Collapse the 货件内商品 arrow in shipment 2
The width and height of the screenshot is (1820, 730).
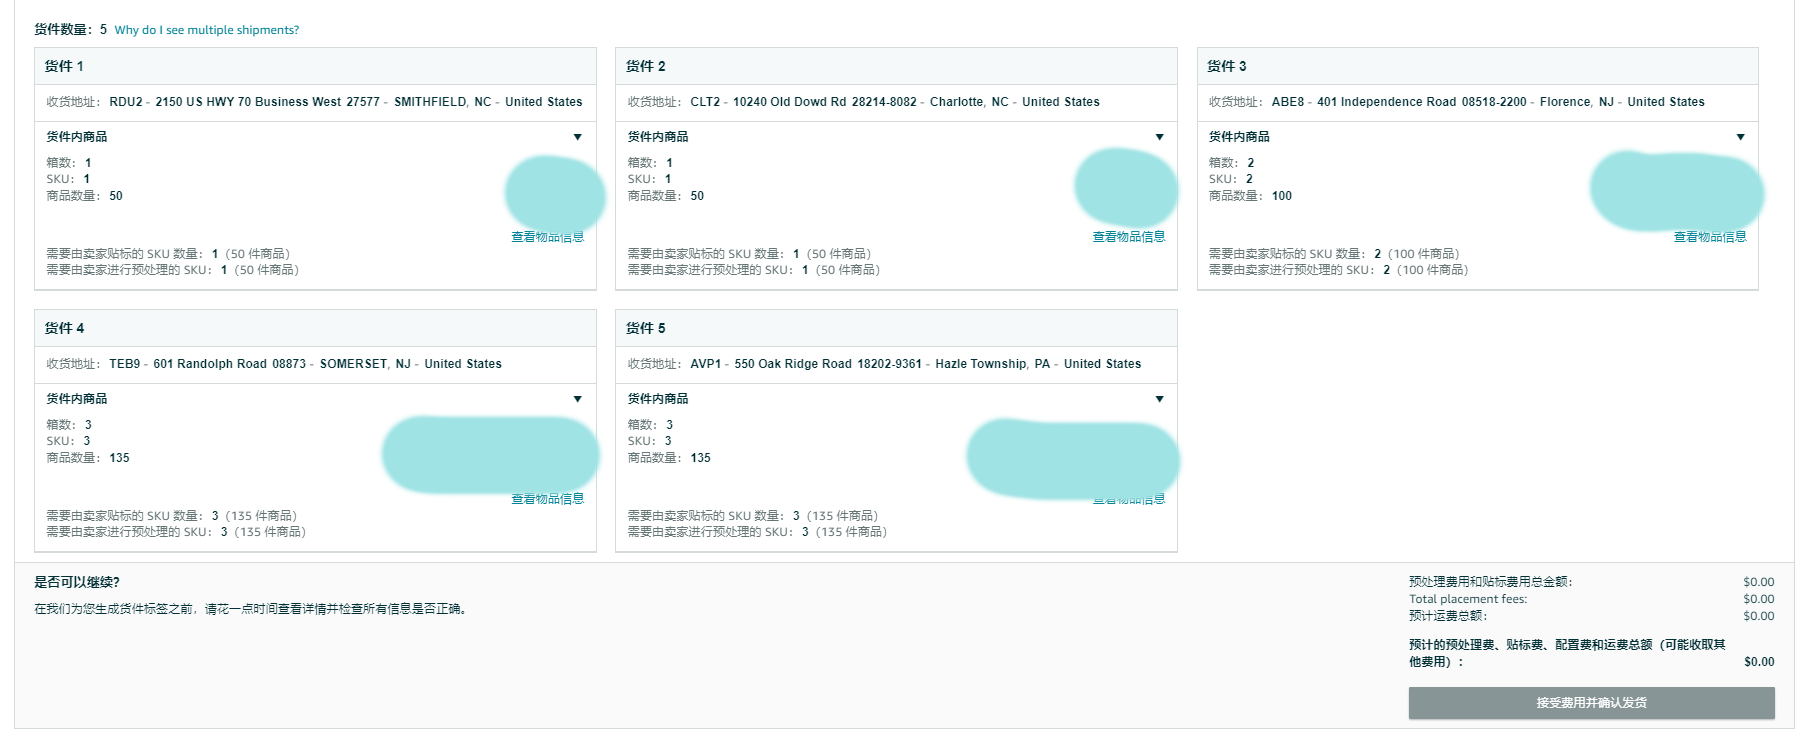pyautogui.click(x=1159, y=137)
